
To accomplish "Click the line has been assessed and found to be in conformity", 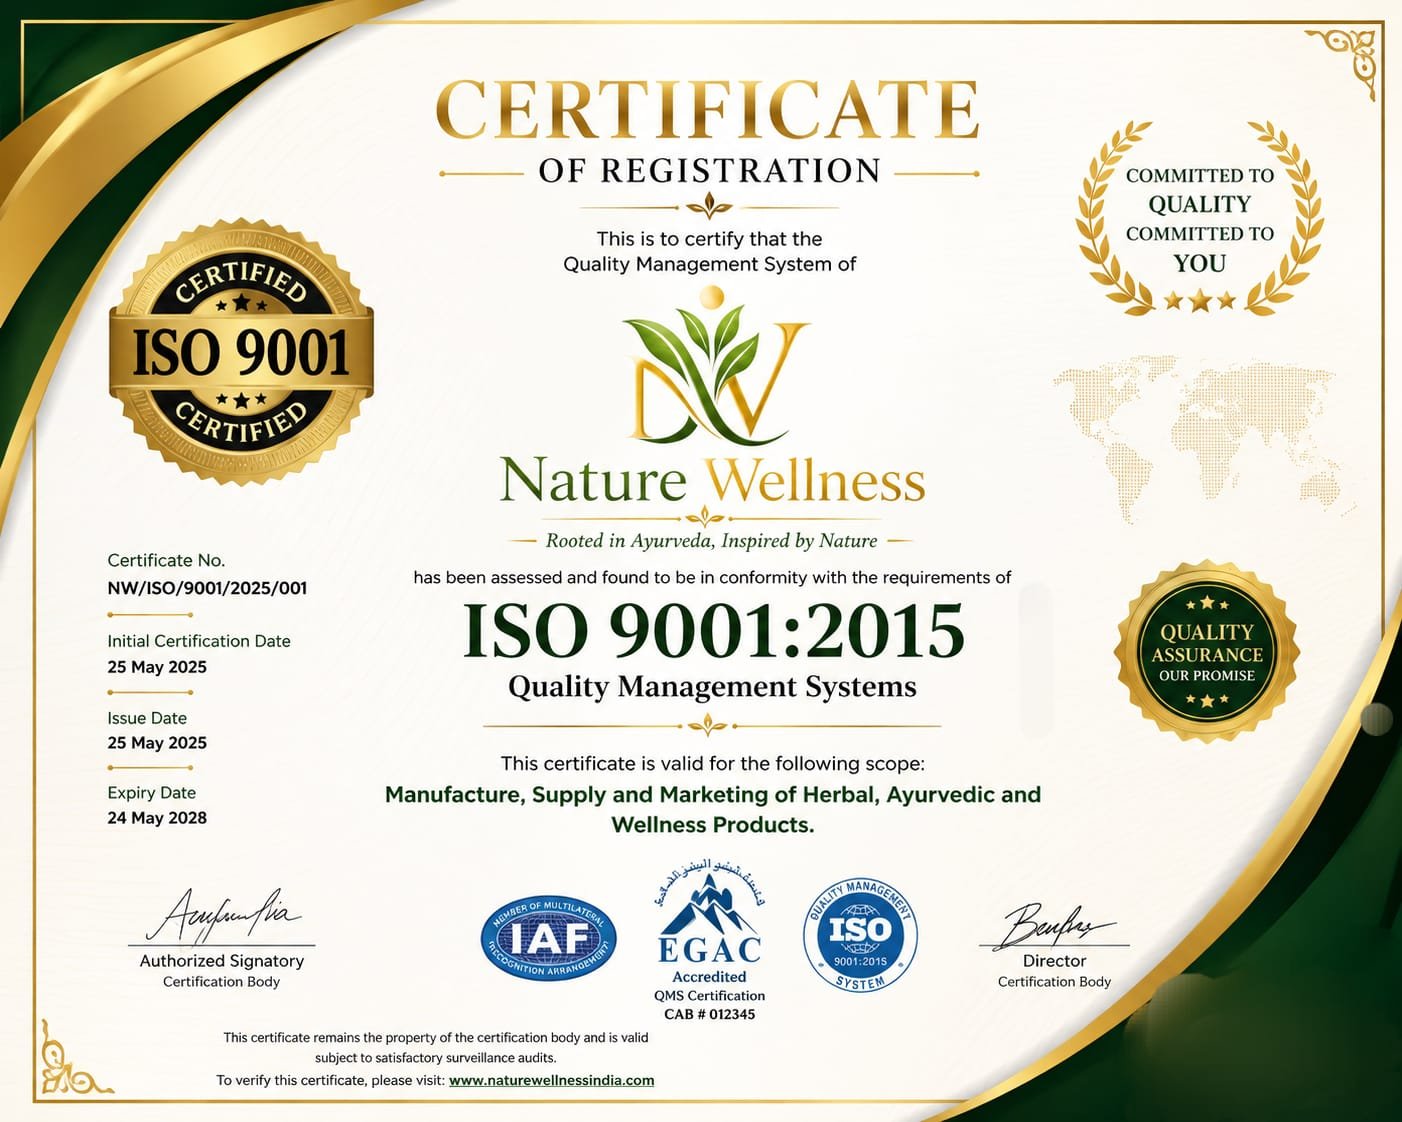I will tap(712, 578).
